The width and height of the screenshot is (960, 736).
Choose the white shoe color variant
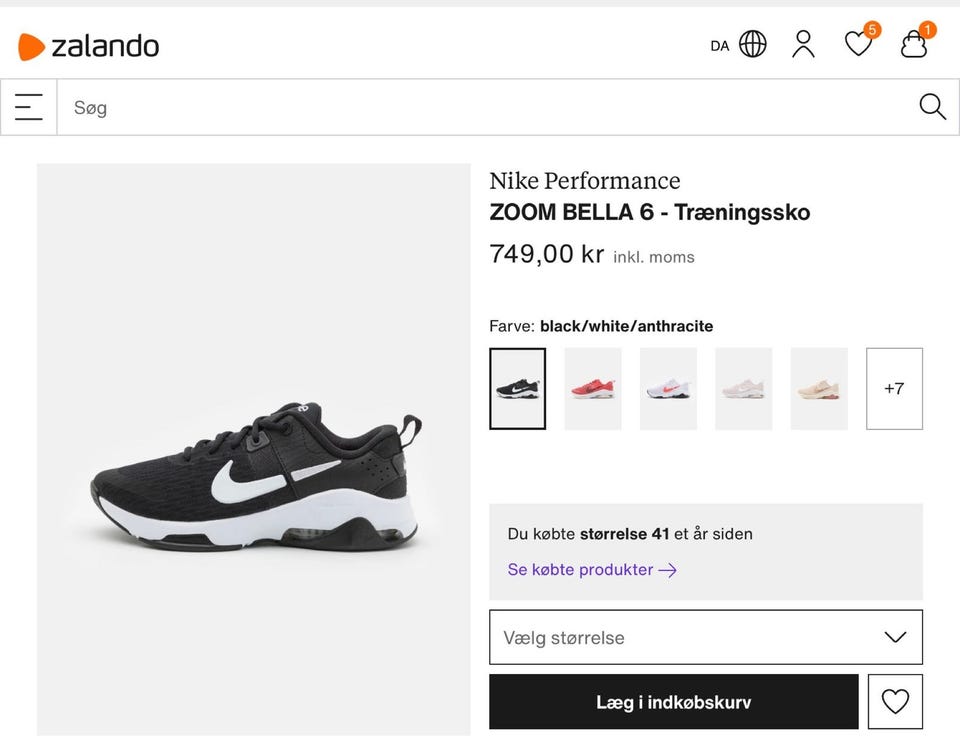[x=668, y=389]
